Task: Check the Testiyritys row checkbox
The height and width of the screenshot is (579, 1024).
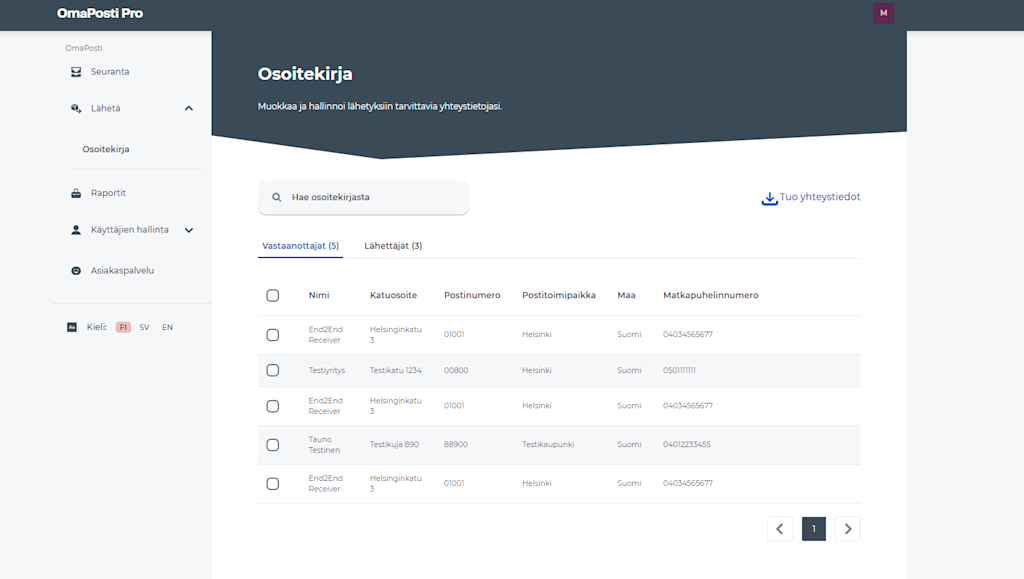Action: pyautogui.click(x=273, y=370)
